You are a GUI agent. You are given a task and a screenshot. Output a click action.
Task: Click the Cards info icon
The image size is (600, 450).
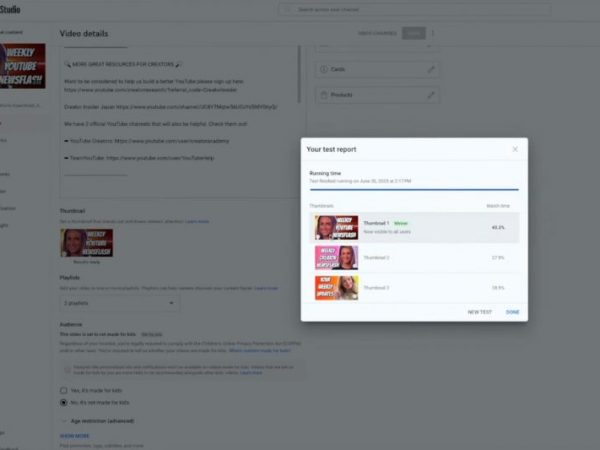pyautogui.click(x=324, y=69)
